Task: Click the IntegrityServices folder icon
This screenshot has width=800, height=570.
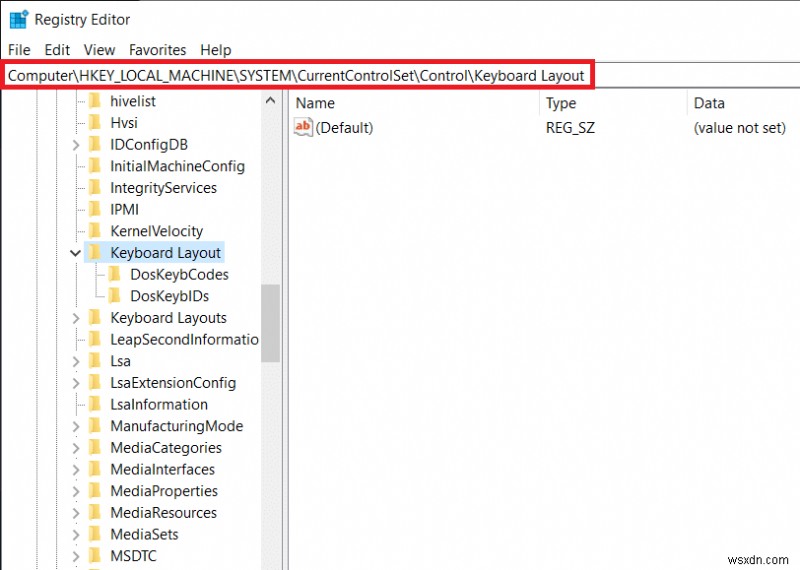Action: tap(95, 188)
